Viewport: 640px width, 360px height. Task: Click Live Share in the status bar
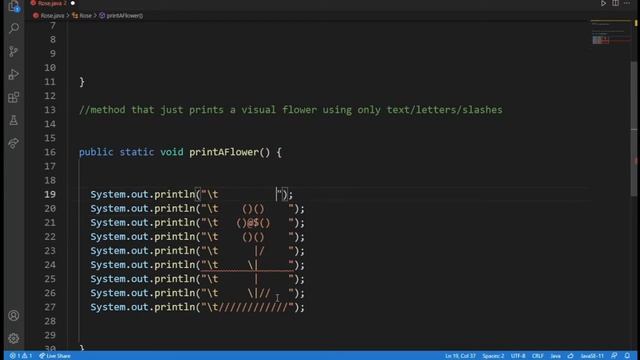pos(55,356)
